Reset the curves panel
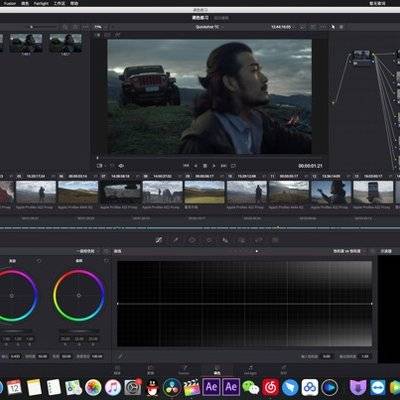 click(x=372, y=251)
